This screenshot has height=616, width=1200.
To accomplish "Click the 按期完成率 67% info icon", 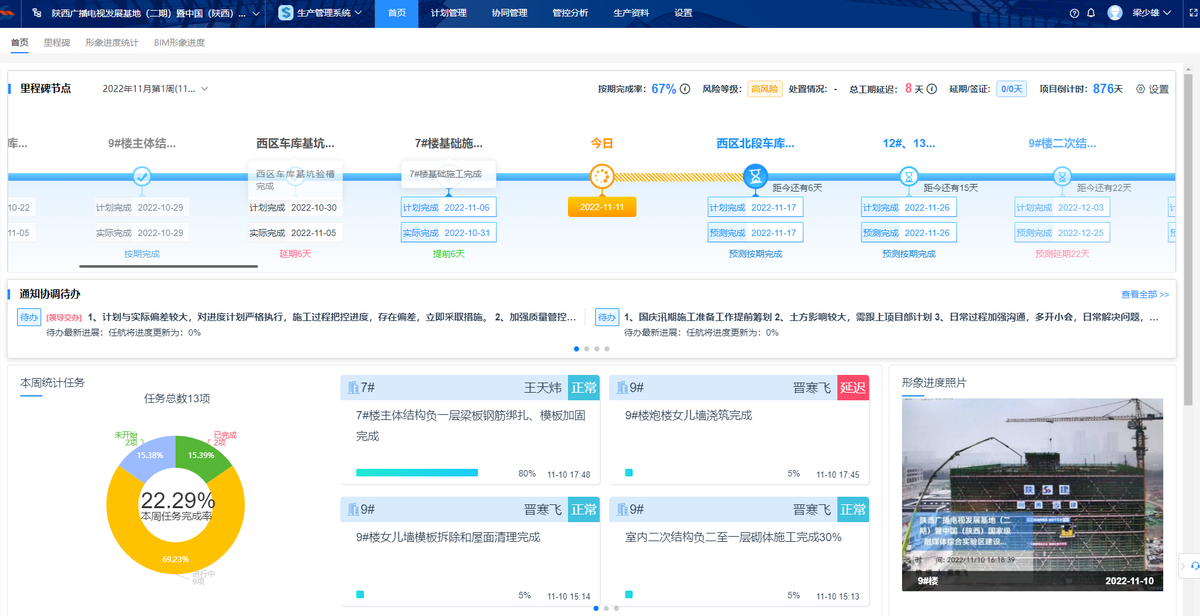I will 684,88.
